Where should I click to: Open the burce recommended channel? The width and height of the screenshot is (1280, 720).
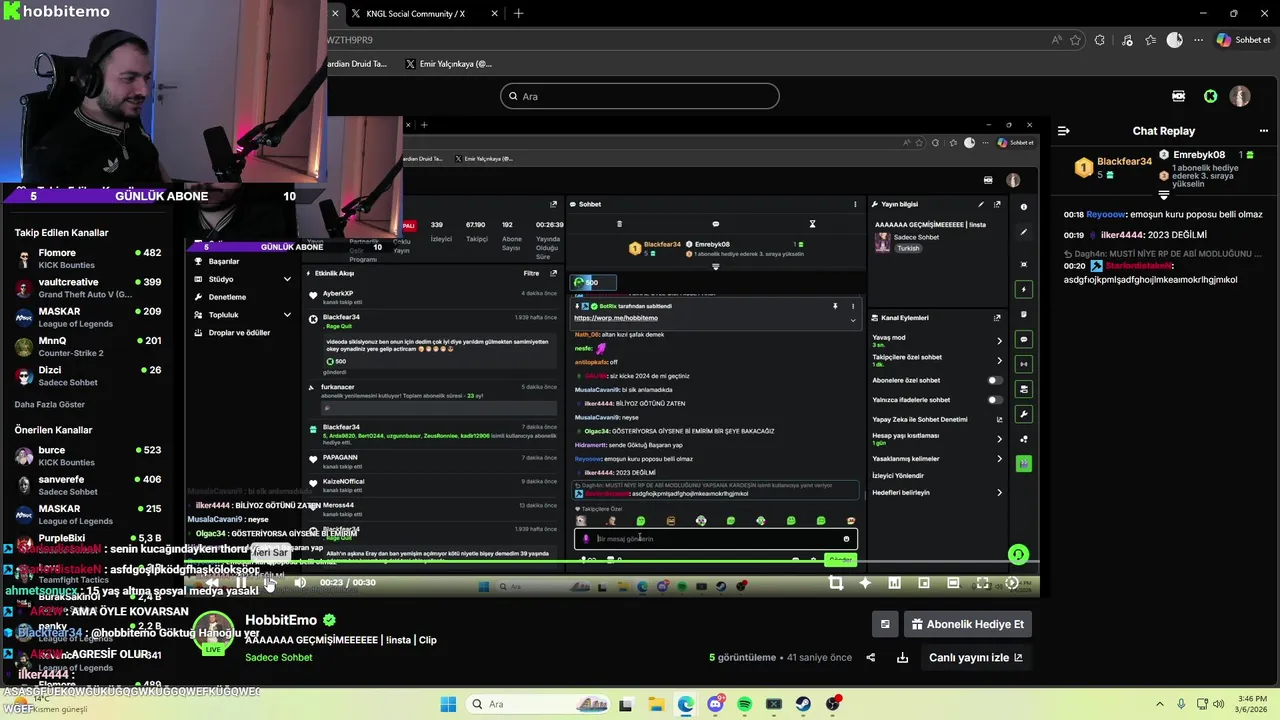point(88,456)
